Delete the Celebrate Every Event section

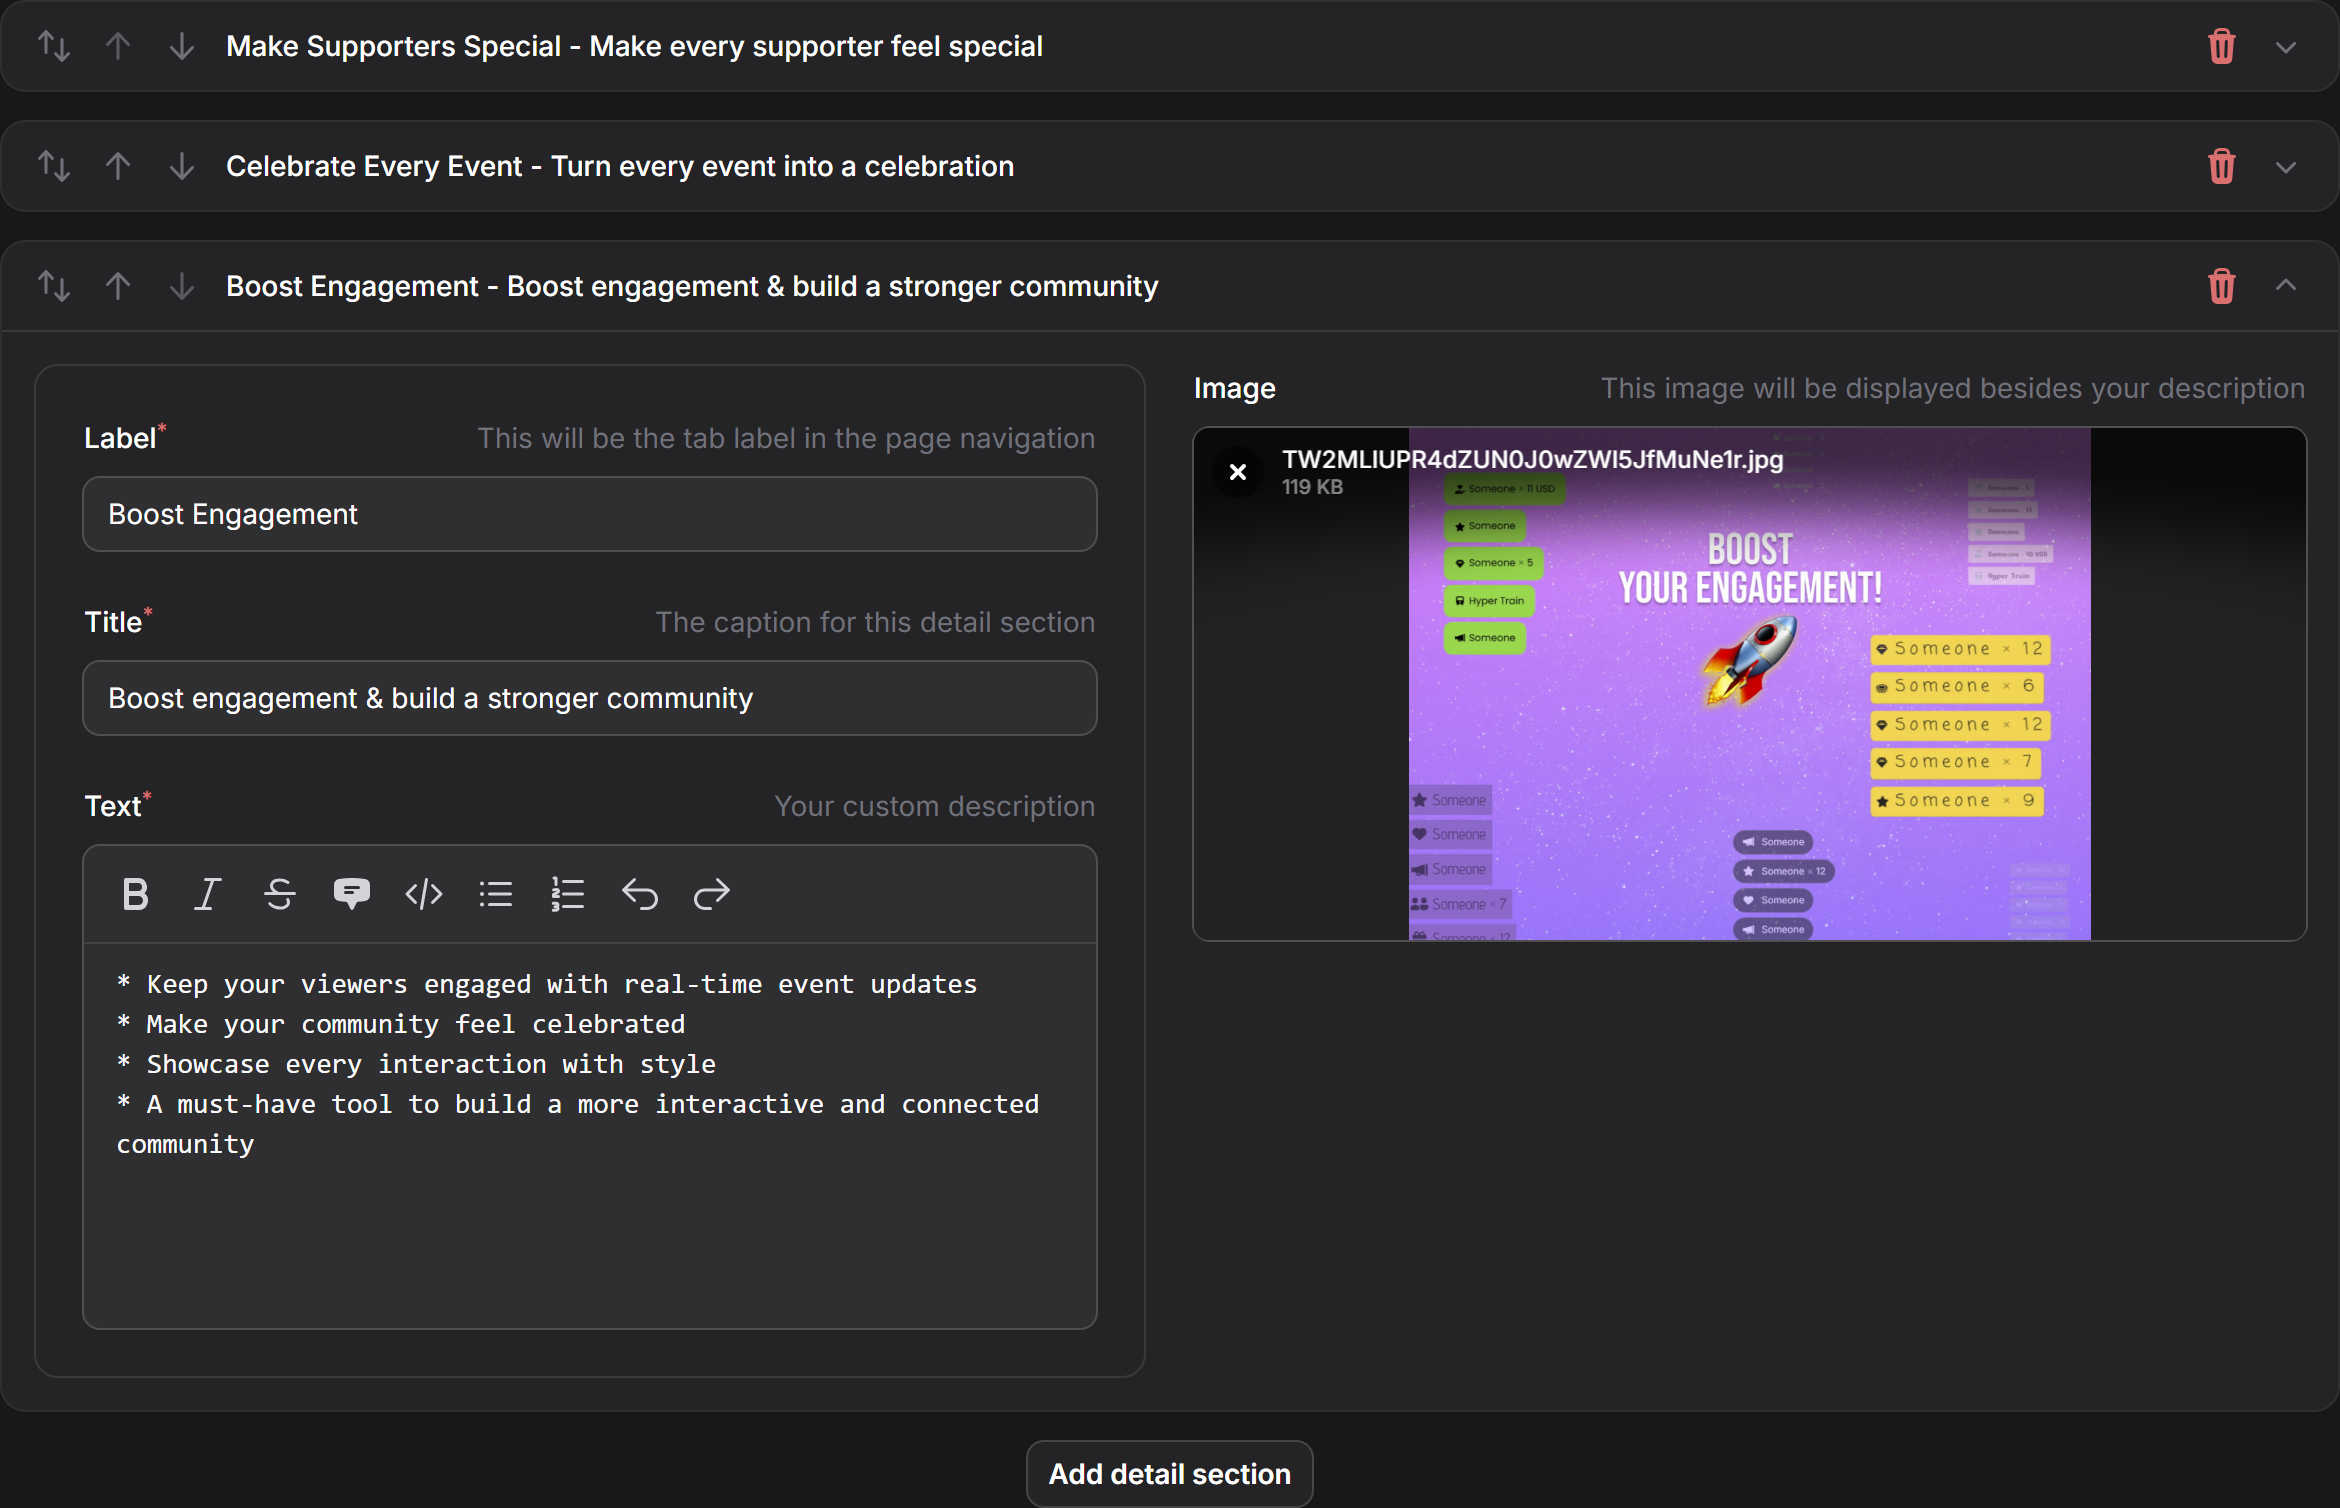(2221, 166)
